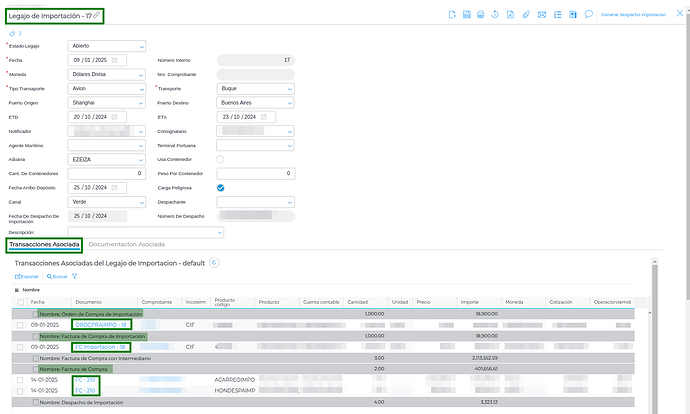This screenshot has height=414, width=690.
Task: Click the save icon in toolbar
Action: tap(467, 15)
